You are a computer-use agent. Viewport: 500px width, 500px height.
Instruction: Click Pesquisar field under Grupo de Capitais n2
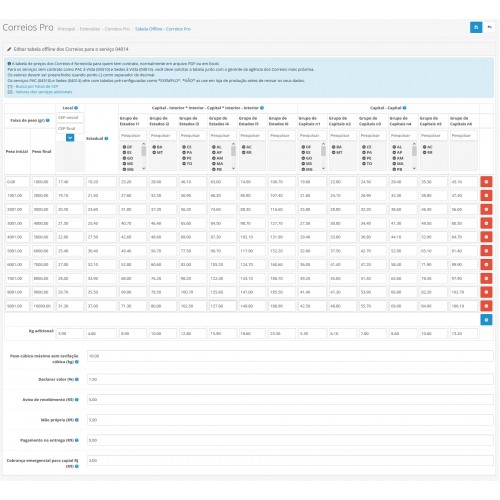pyautogui.click(x=343, y=136)
